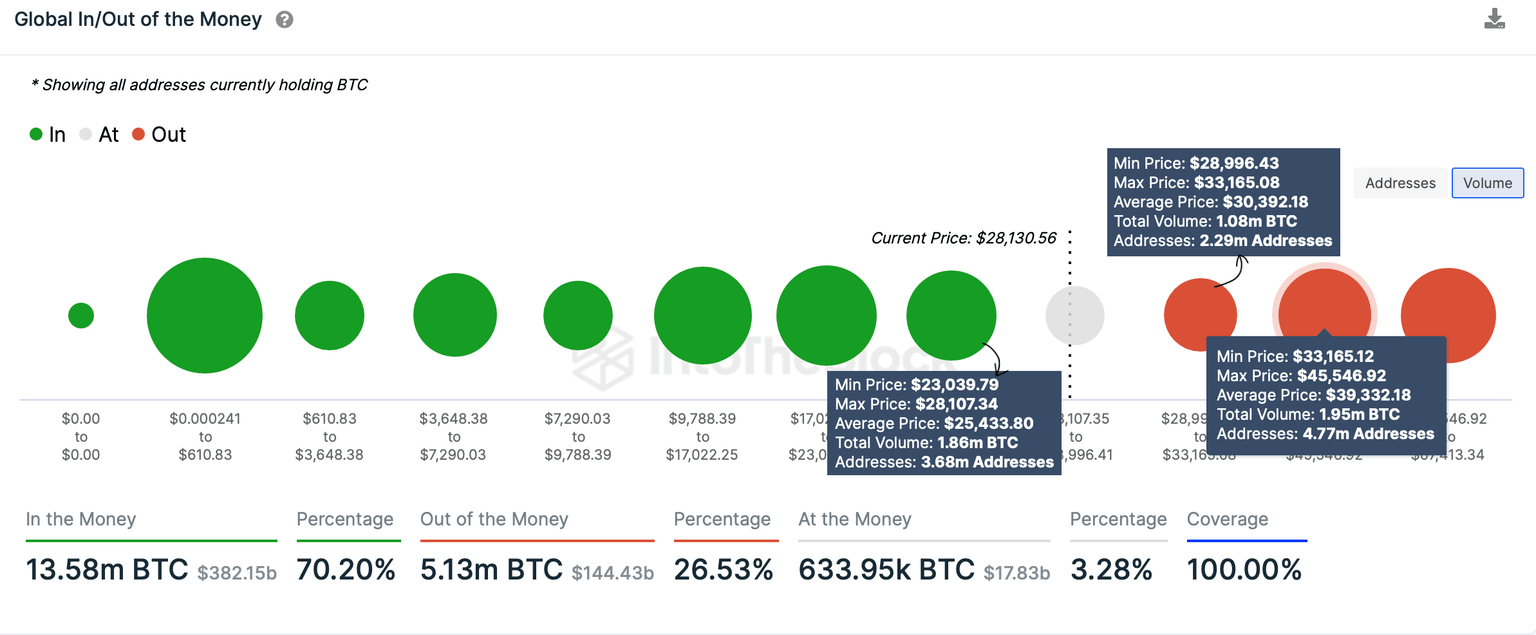Click the Out of the Money summary label

[x=494, y=519]
